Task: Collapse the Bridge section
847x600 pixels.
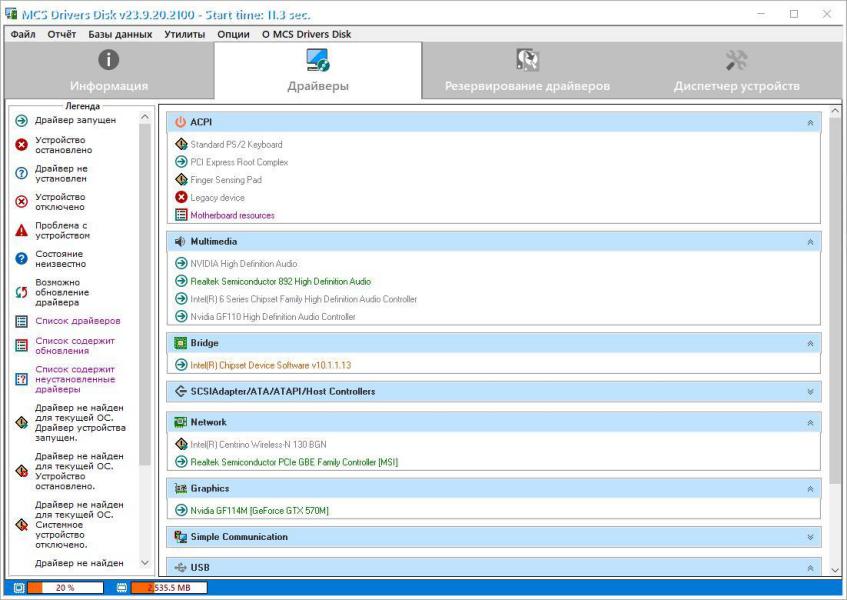Action: point(810,343)
